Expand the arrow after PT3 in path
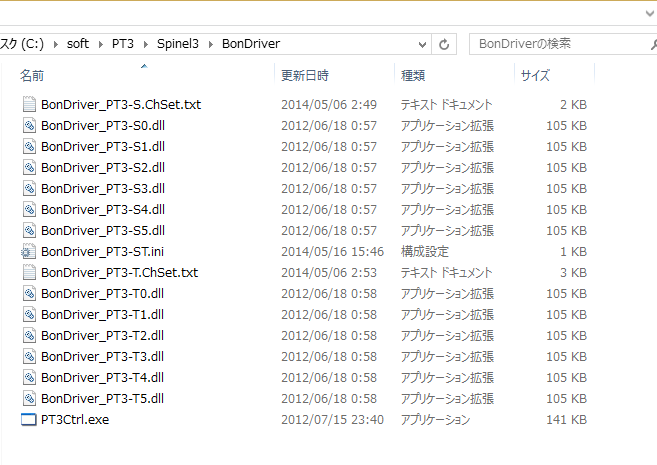The image size is (657, 465). click(146, 44)
